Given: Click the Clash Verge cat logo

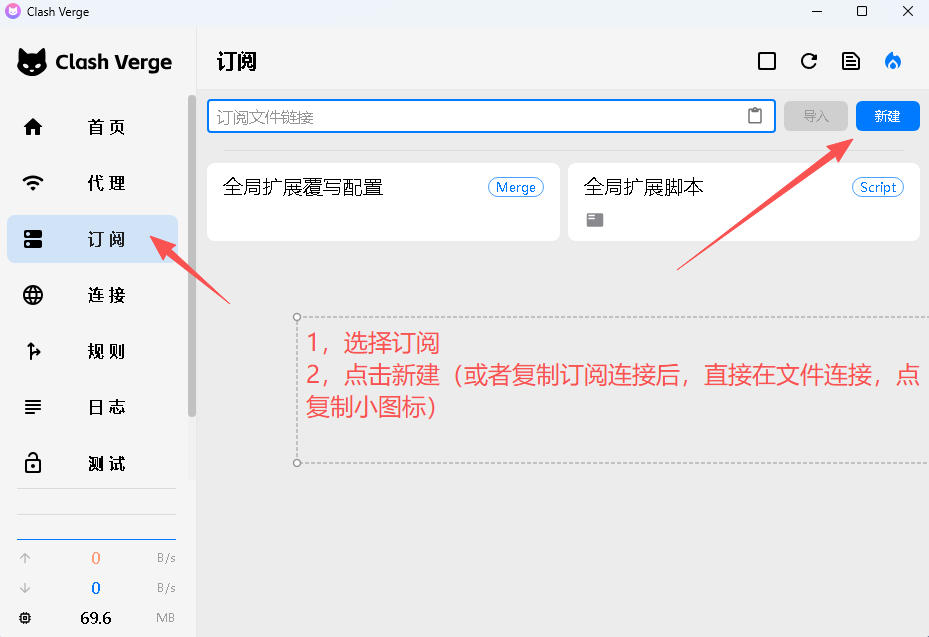Looking at the screenshot, I should pos(32,62).
